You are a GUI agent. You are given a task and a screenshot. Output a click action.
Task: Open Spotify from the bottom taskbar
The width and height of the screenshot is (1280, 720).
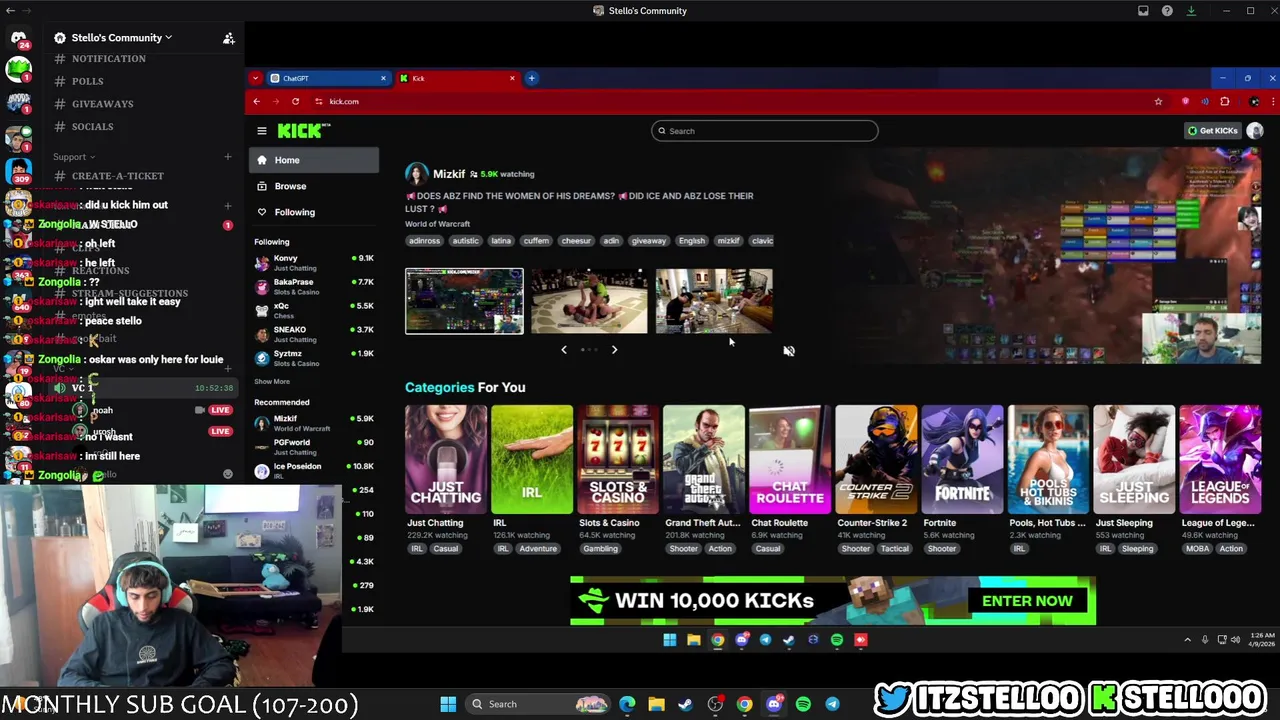pos(803,704)
